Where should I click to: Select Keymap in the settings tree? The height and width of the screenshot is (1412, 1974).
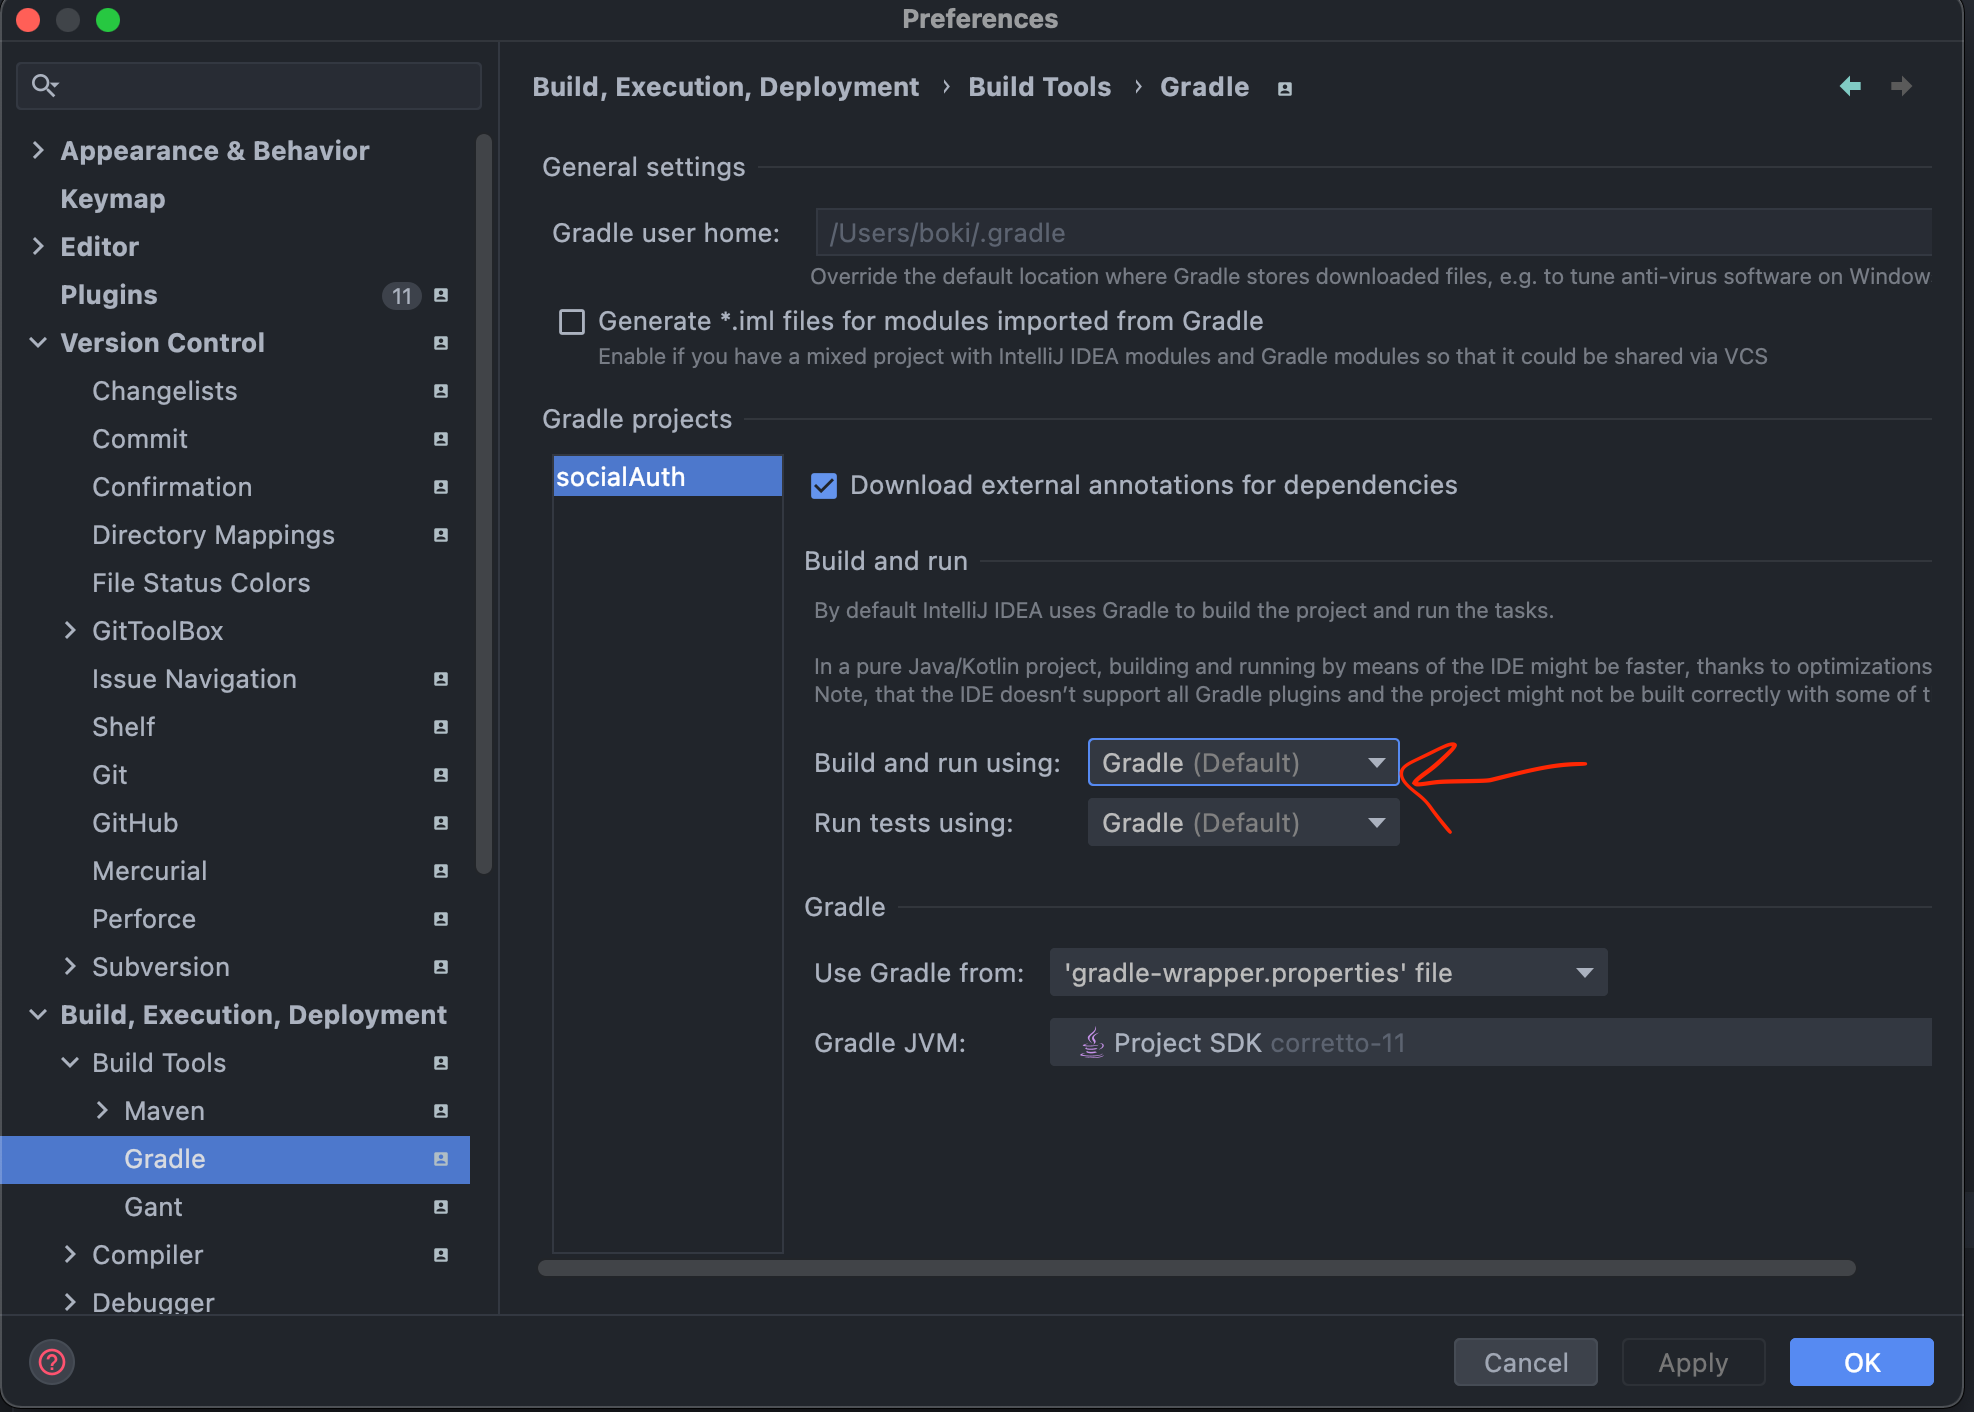click(x=113, y=199)
